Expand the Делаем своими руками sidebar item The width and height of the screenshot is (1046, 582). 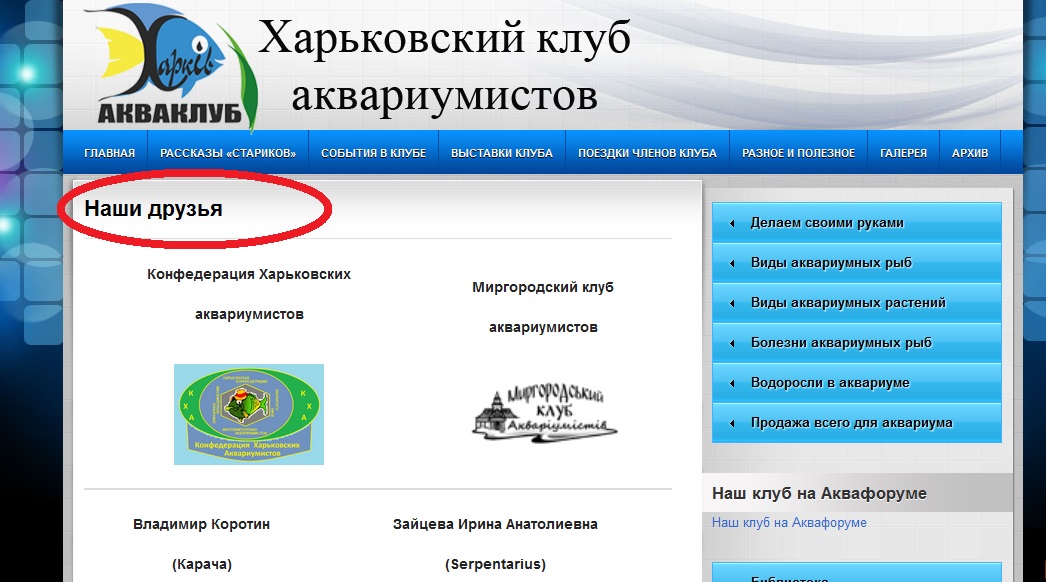click(827, 223)
